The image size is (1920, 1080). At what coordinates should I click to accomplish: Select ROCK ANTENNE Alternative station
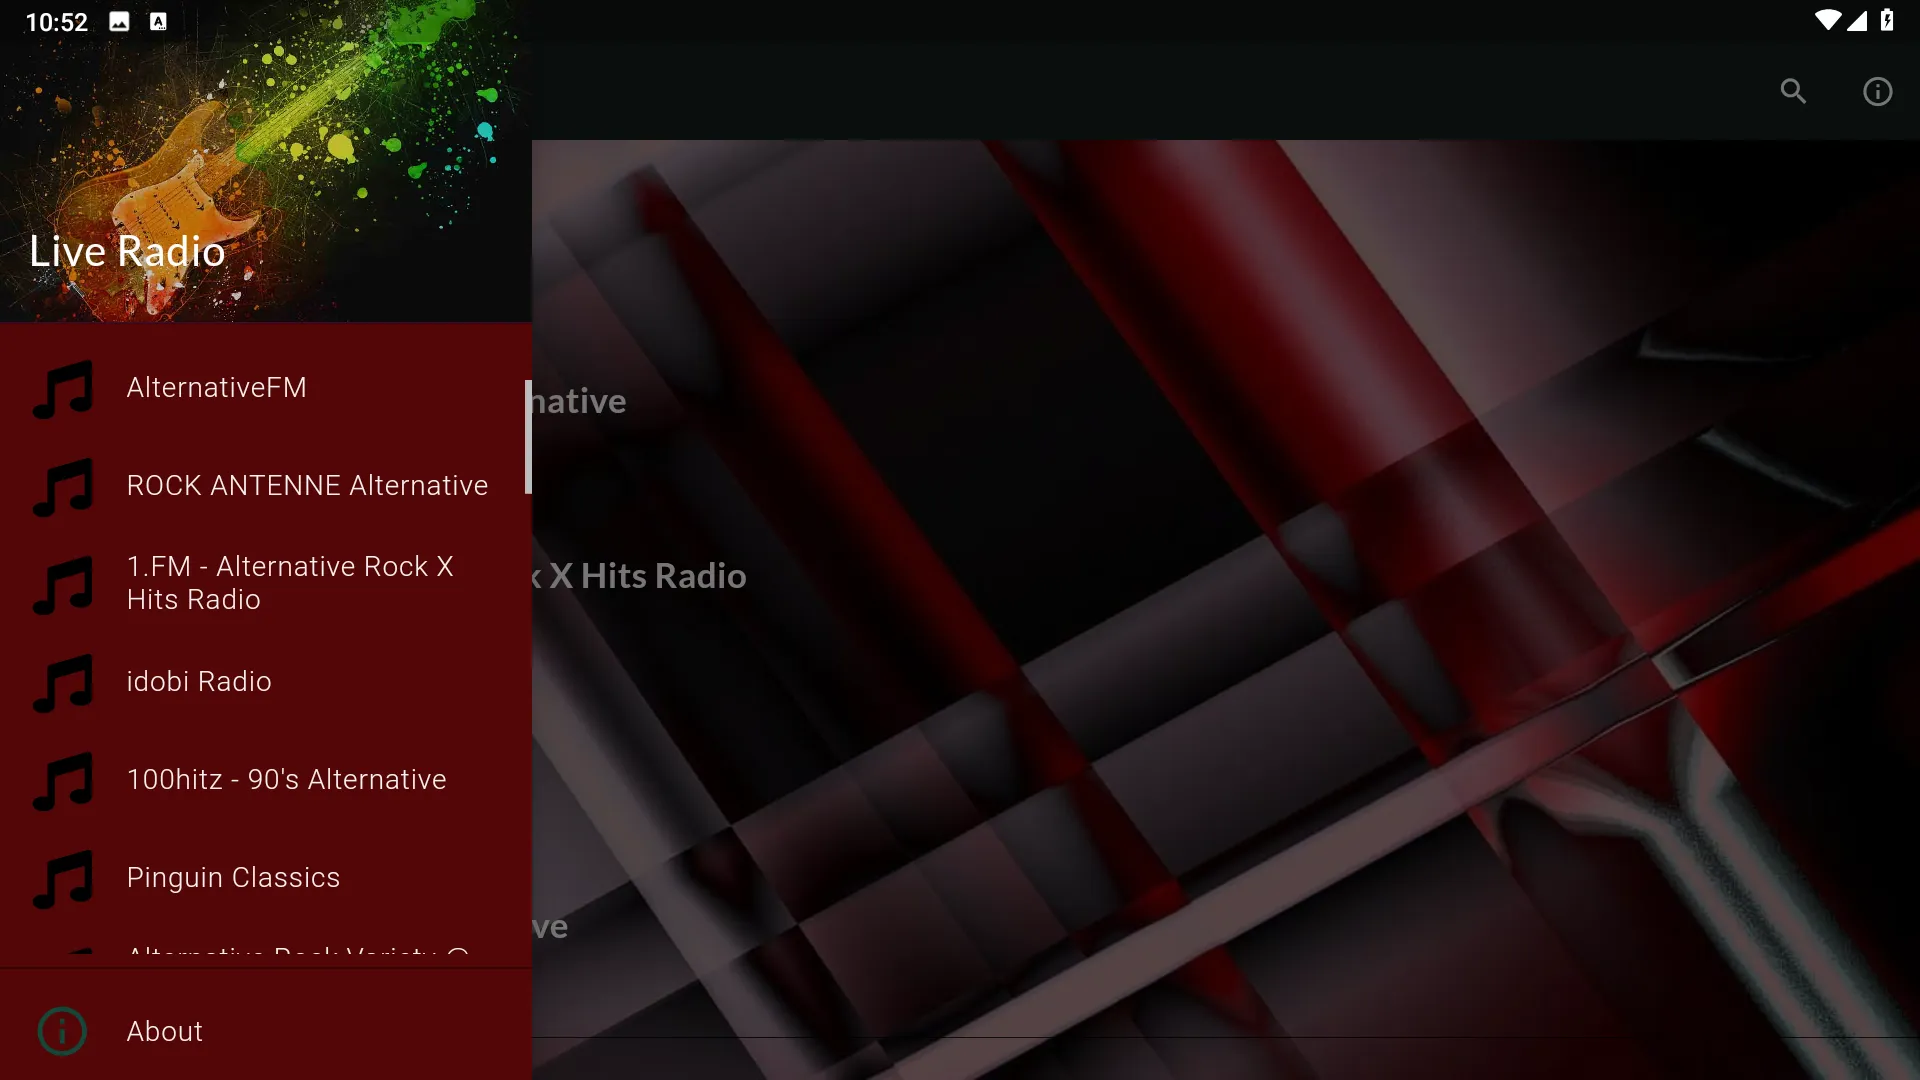click(x=265, y=486)
